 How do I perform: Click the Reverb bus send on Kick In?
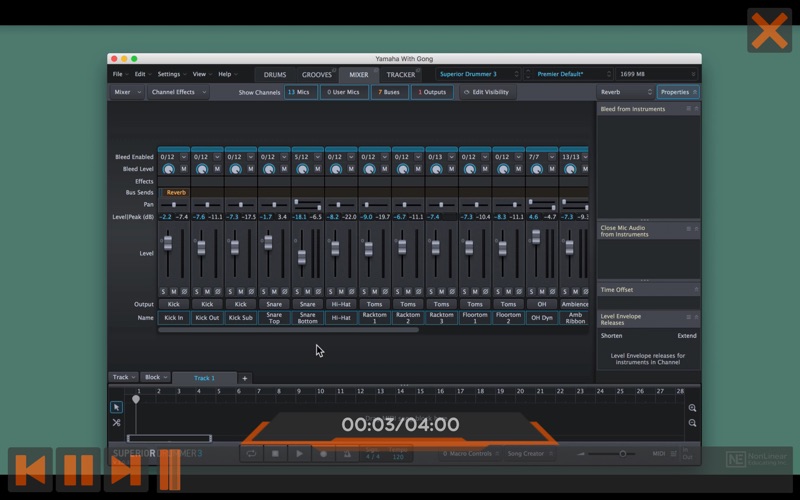176,192
